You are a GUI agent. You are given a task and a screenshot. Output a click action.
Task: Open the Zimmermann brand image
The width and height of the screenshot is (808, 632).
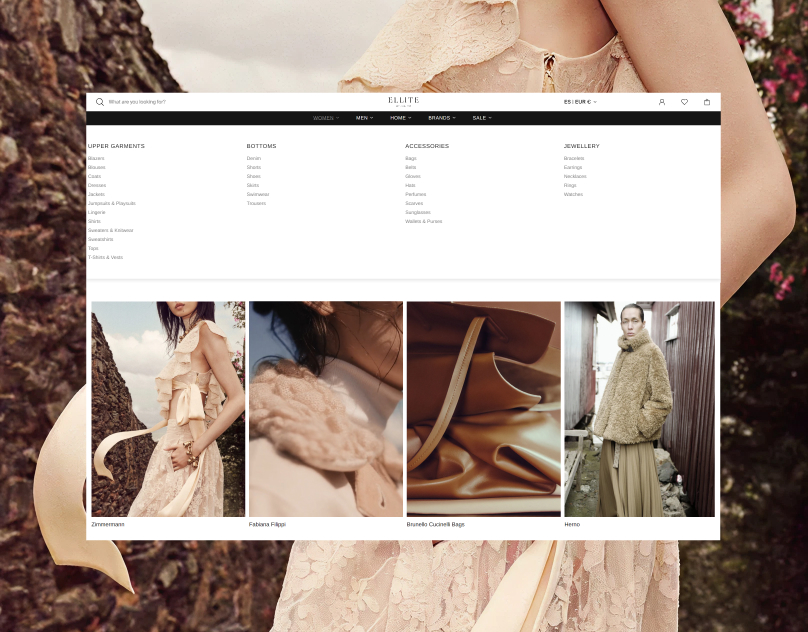pos(168,408)
